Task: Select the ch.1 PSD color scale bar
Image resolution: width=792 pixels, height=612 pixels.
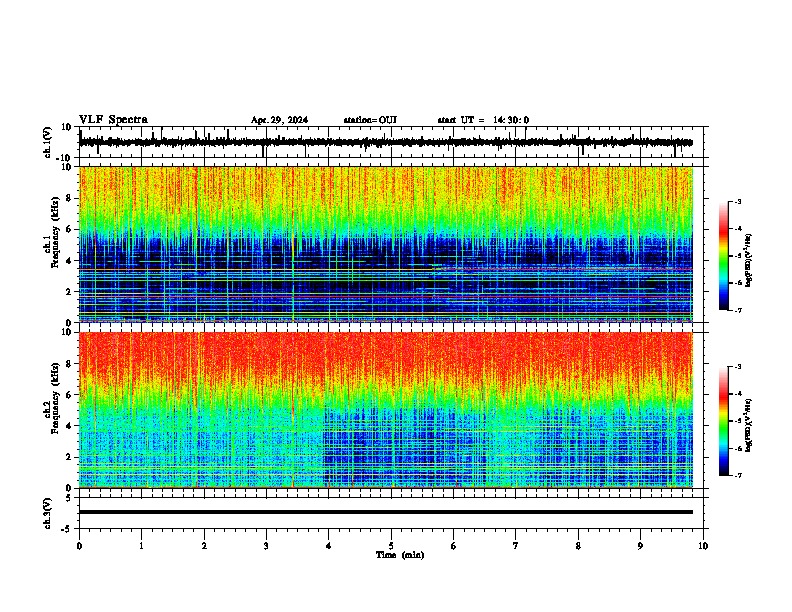Action: pyautogui.click(x=724, y=256)
